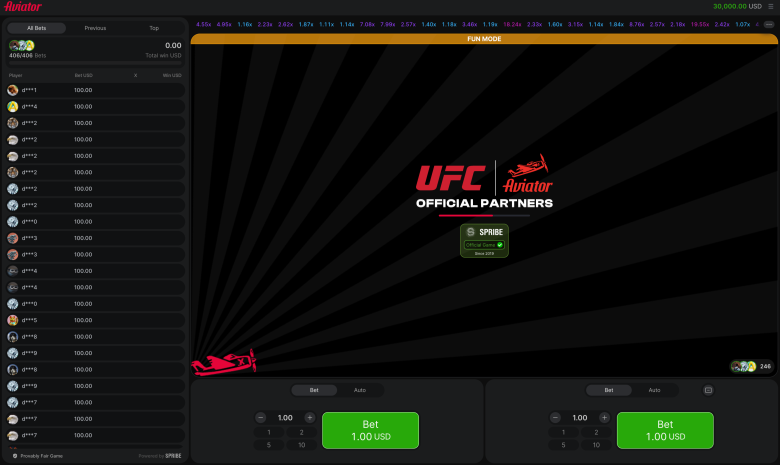The image size is (780, 465).
Task: Click the 2.23x multiplier in round history
Action: 265,24
